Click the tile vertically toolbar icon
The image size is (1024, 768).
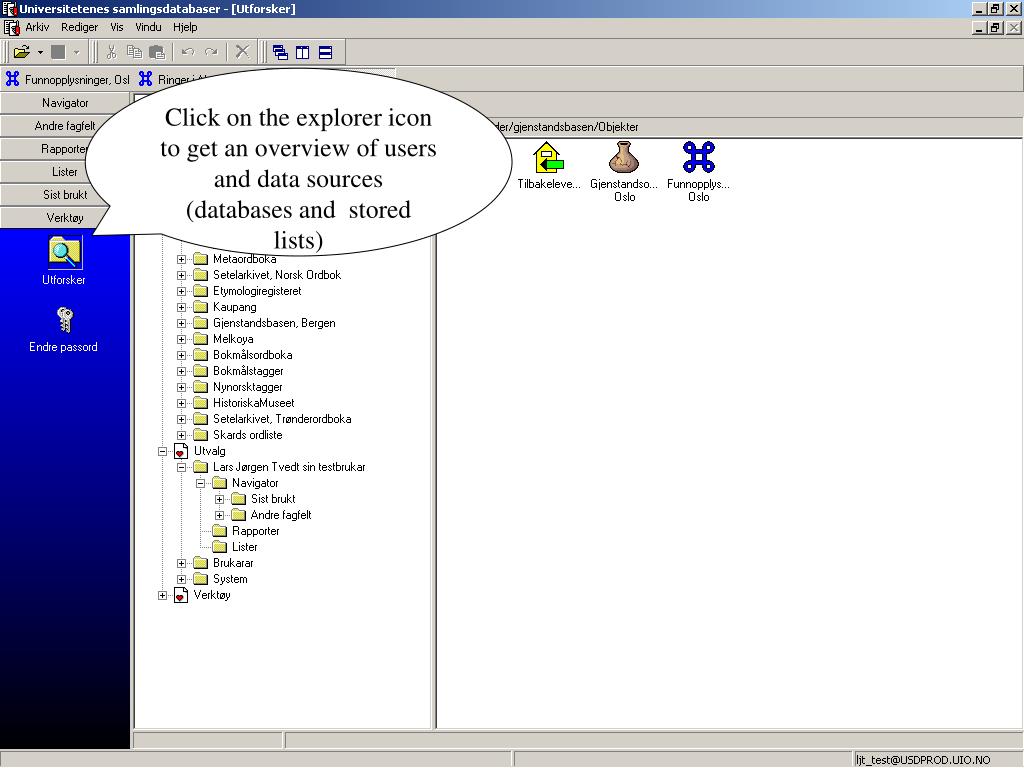[x=302, y=52]
